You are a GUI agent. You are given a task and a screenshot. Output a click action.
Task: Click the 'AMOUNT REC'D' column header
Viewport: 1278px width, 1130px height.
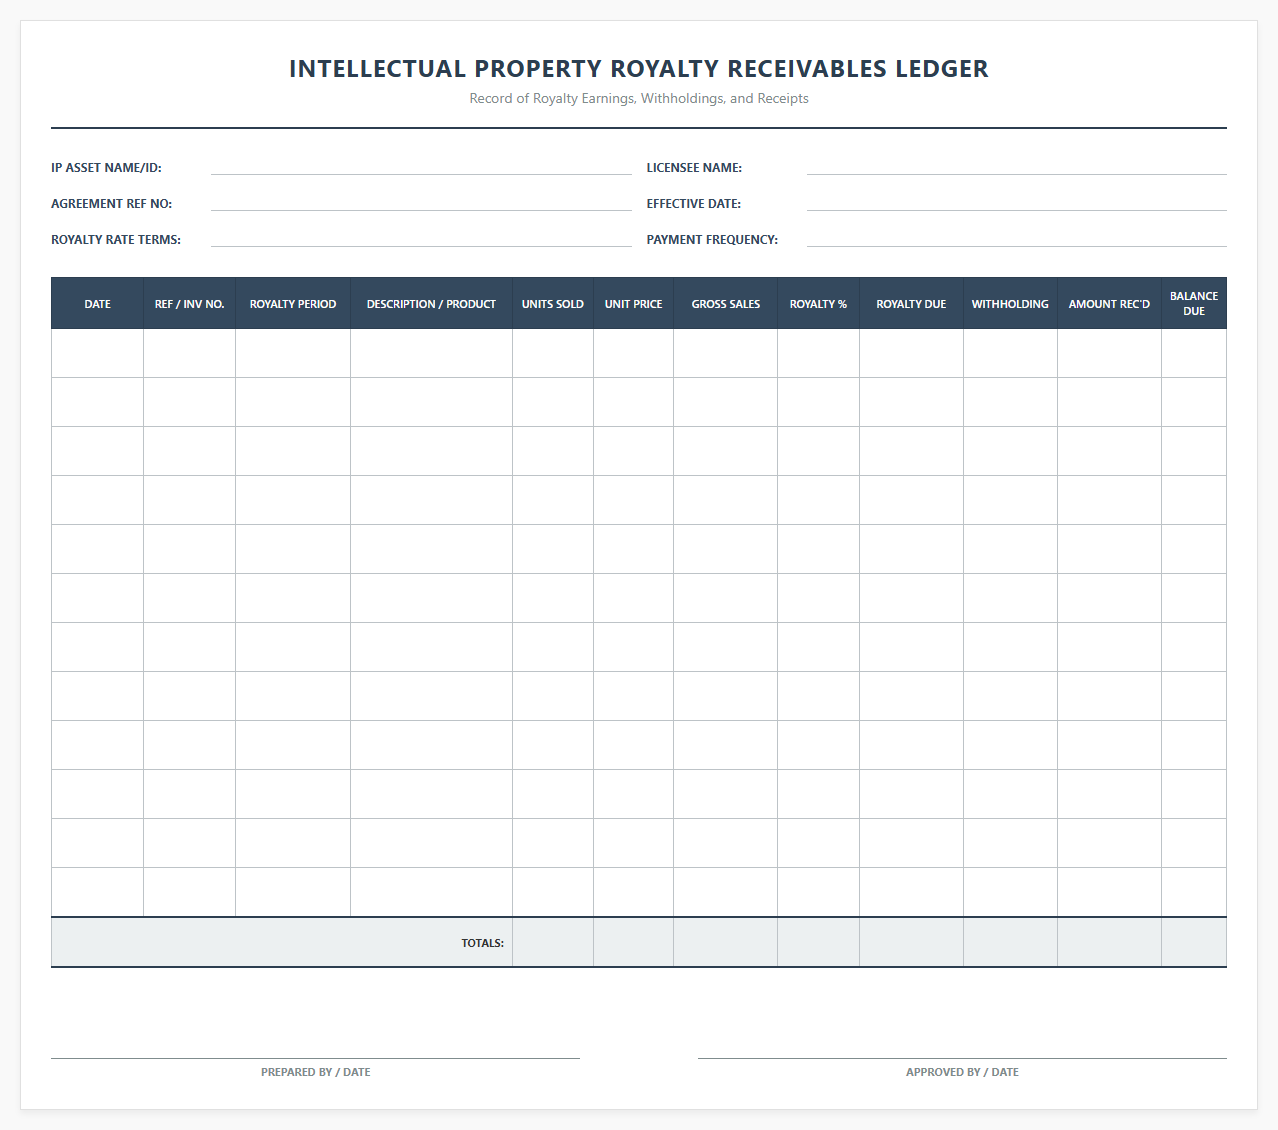[x=1109, y=303]
